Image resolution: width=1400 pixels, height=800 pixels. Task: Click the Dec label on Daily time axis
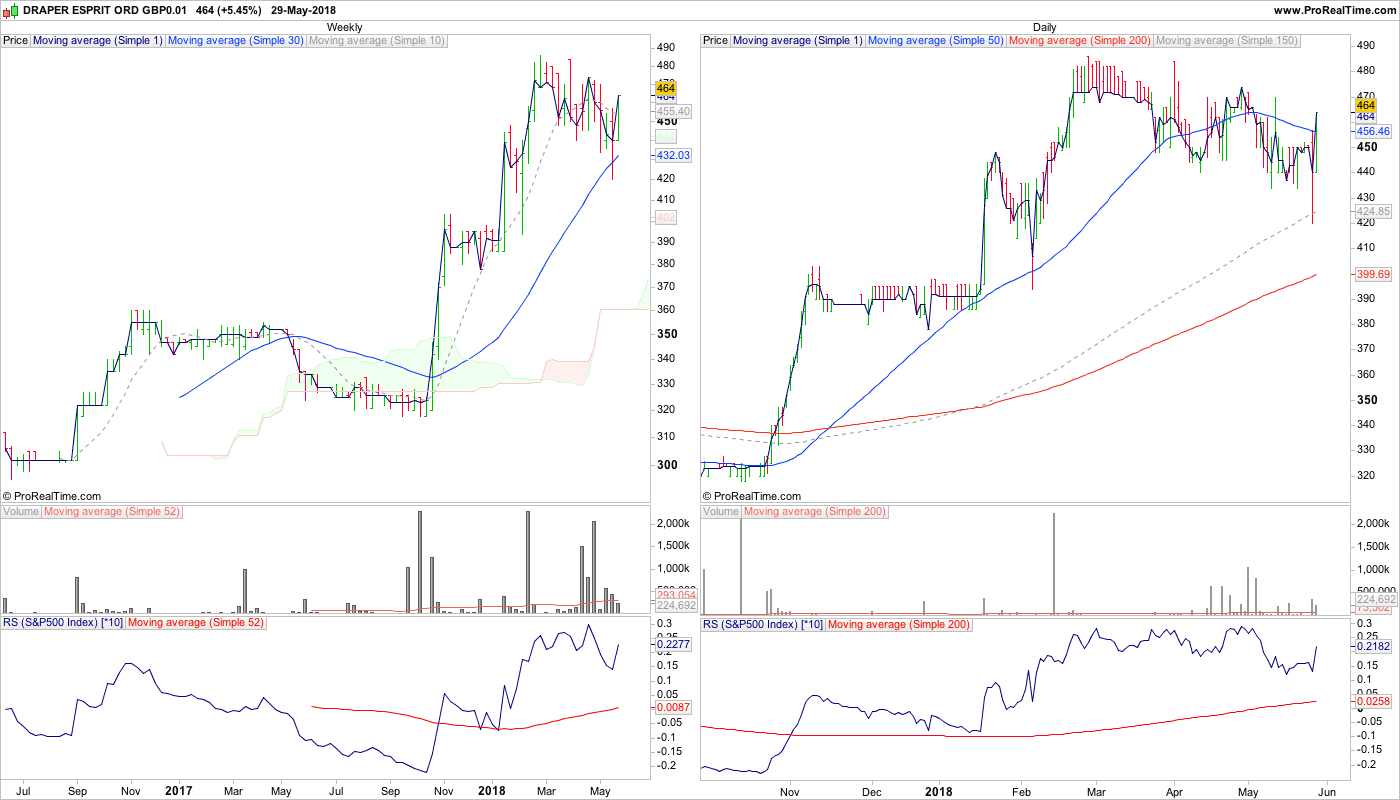pyautogui.click(x=870, y=791)
